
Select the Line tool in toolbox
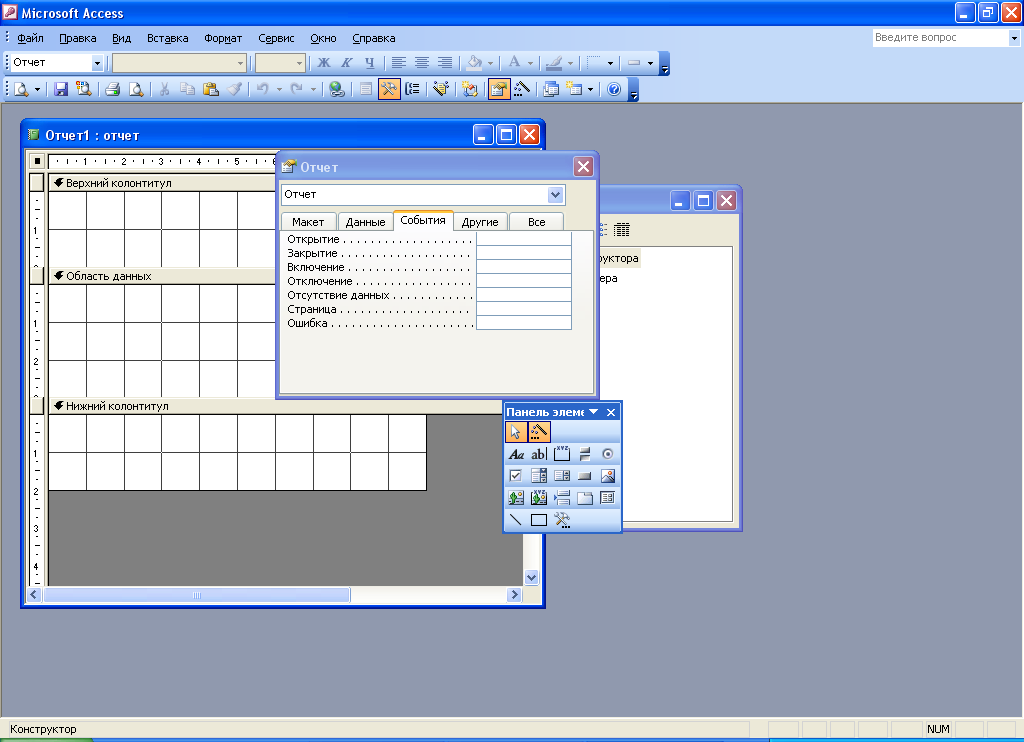pos(516,520)
